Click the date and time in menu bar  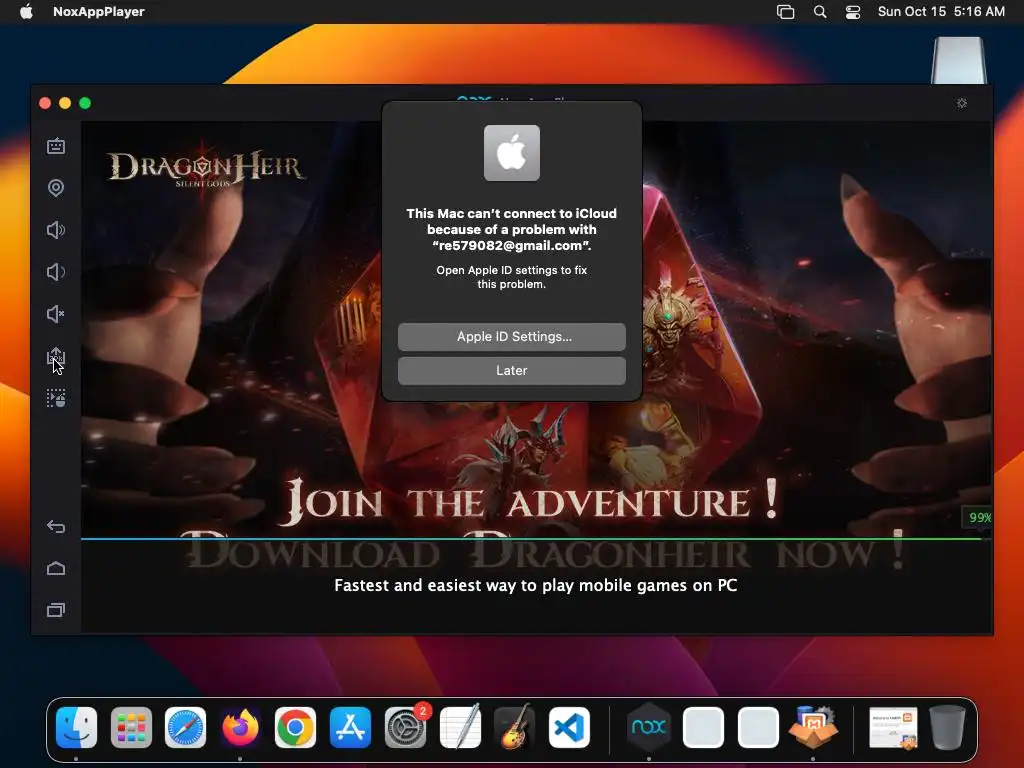click(941, 12)
